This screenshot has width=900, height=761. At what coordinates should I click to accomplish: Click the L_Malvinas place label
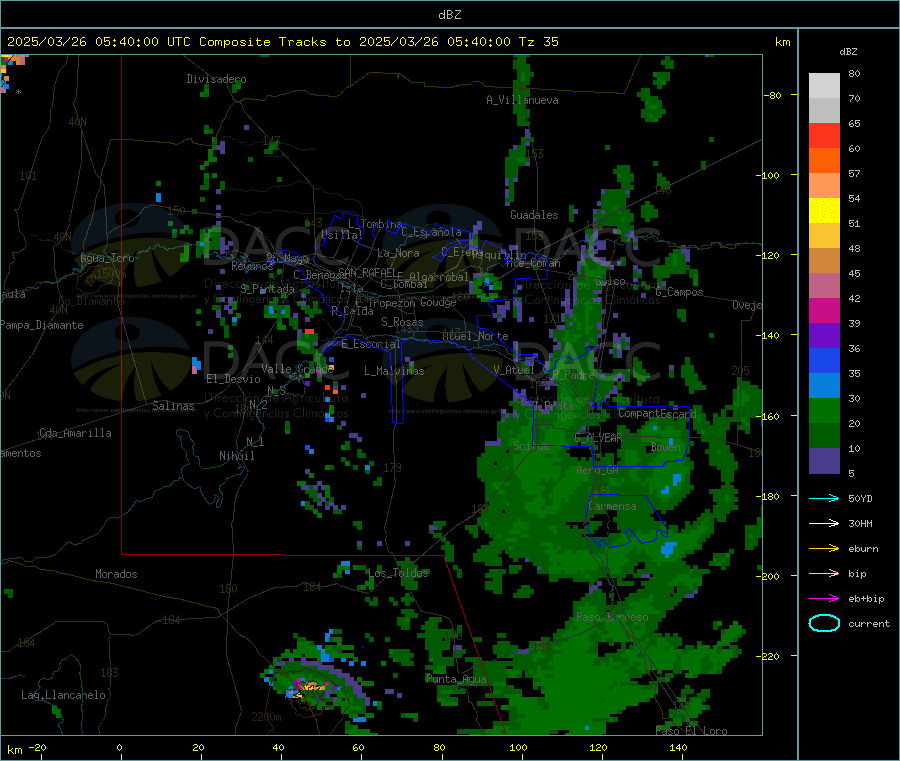click(x=394, y=371)
